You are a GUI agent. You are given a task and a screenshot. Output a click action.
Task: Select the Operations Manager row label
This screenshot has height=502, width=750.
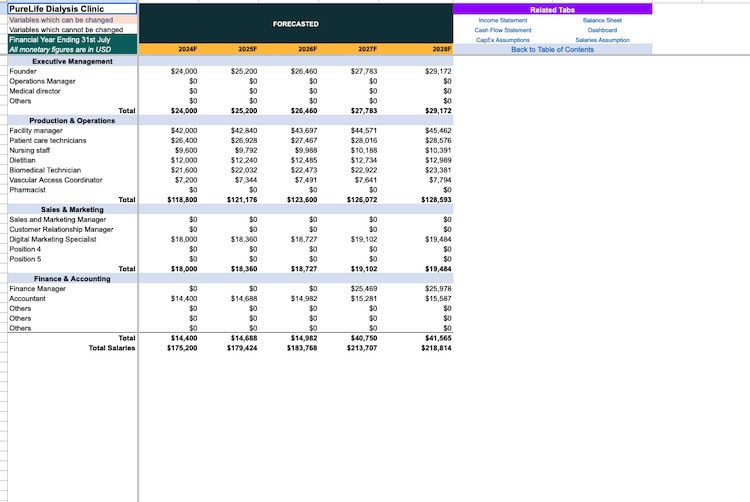click(x=42, y=81)
